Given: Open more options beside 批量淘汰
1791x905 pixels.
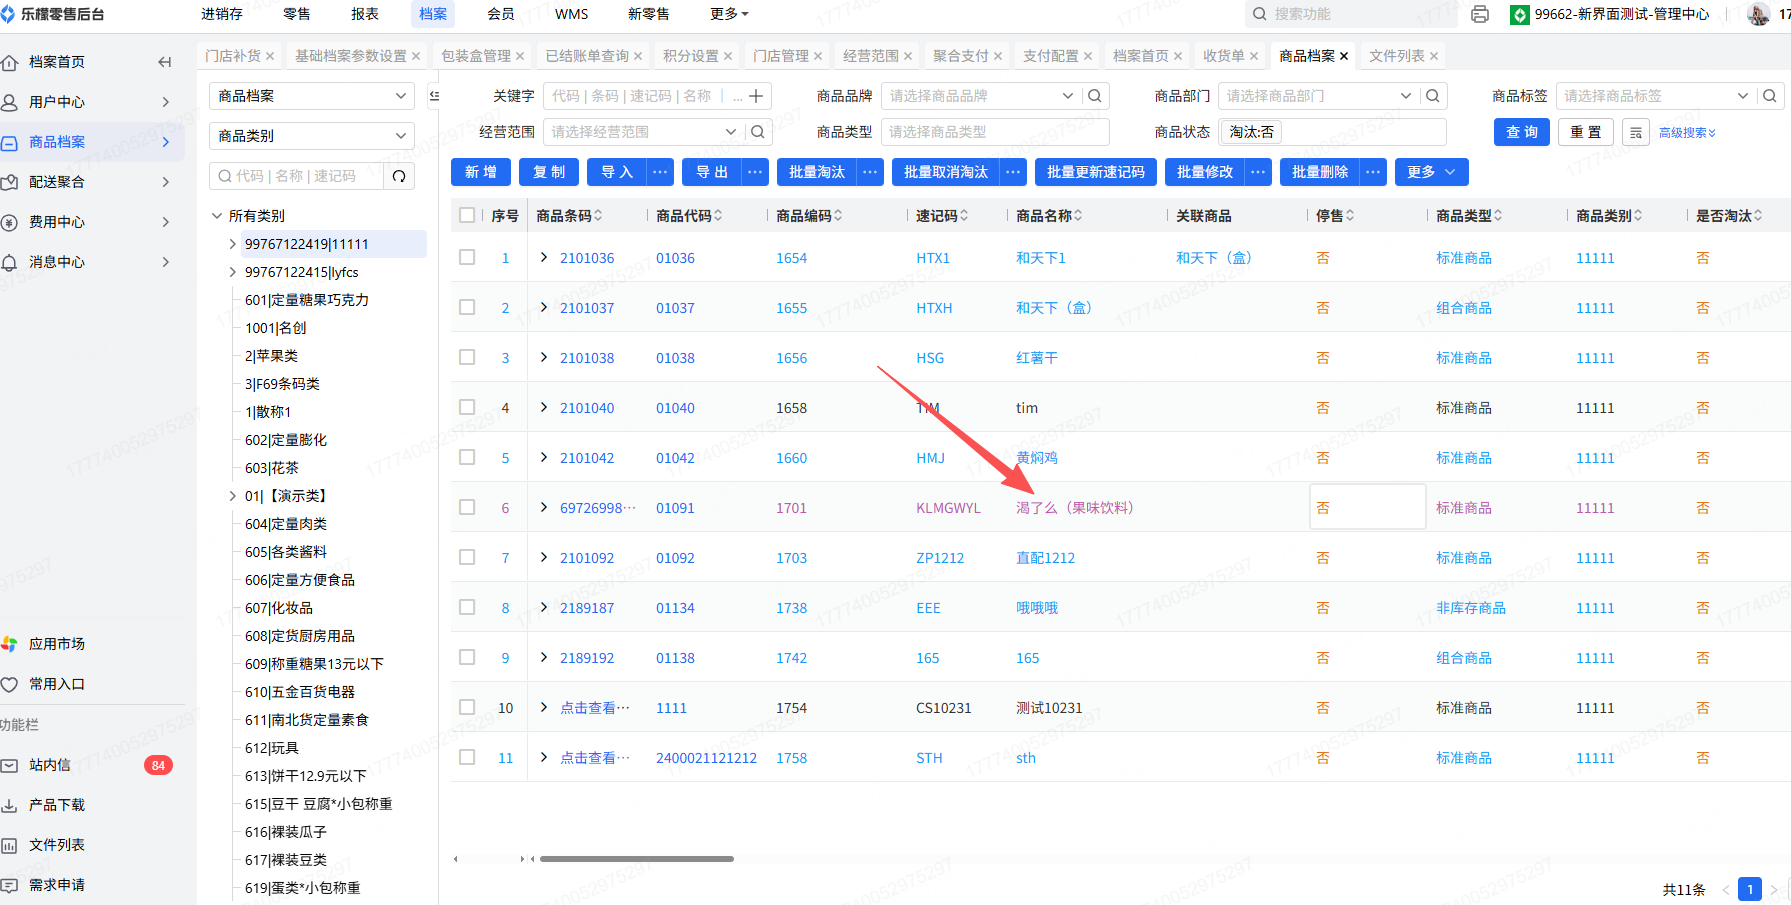Looking at the screenshot, I should pyautogui.click(x=871, y=172).
